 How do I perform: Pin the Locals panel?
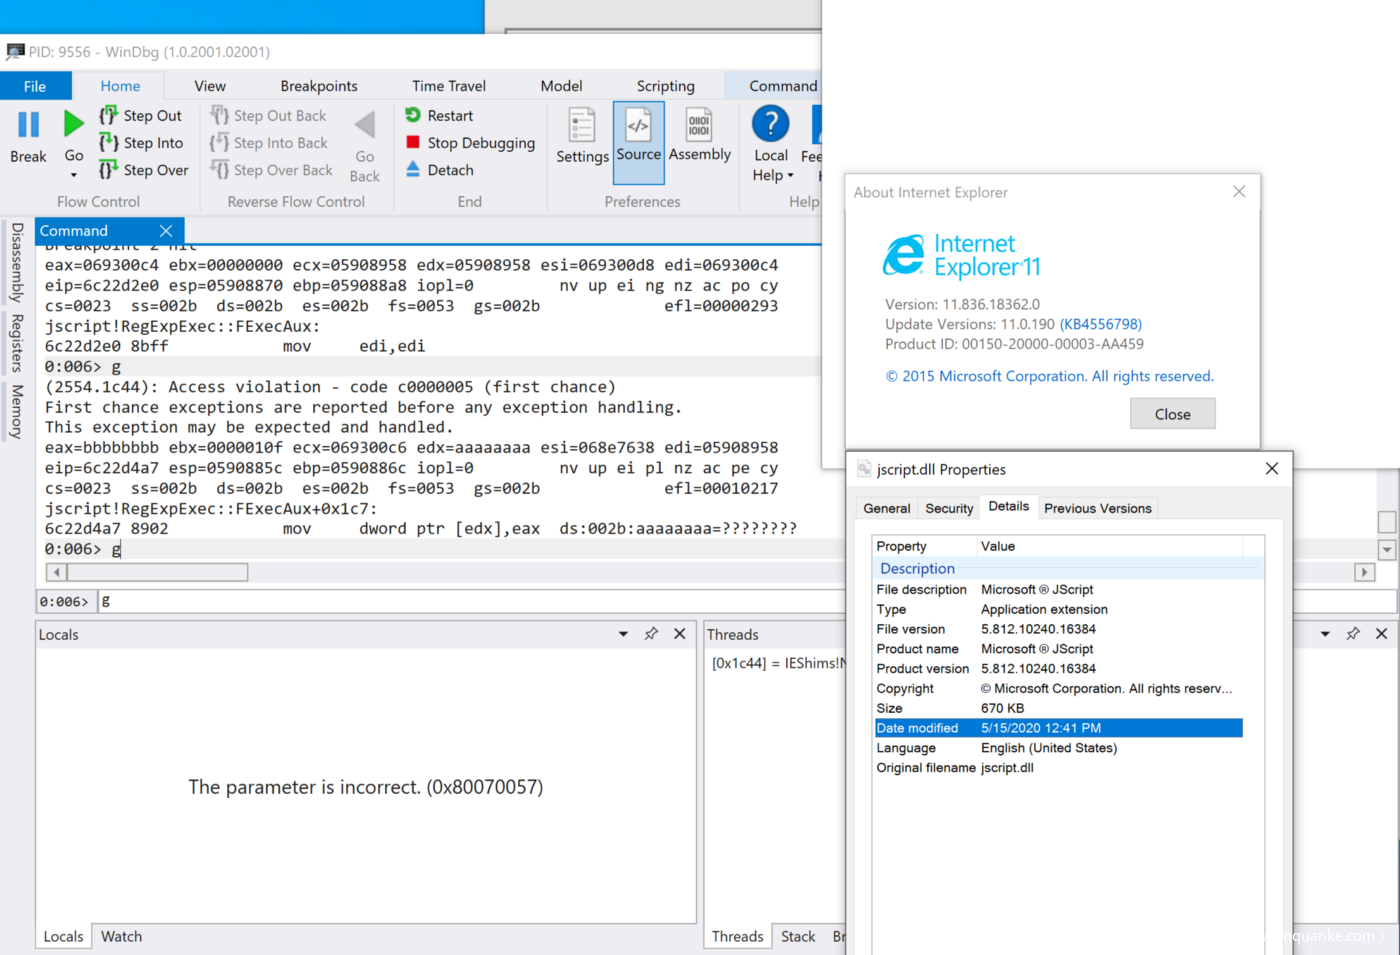point(651,634)
